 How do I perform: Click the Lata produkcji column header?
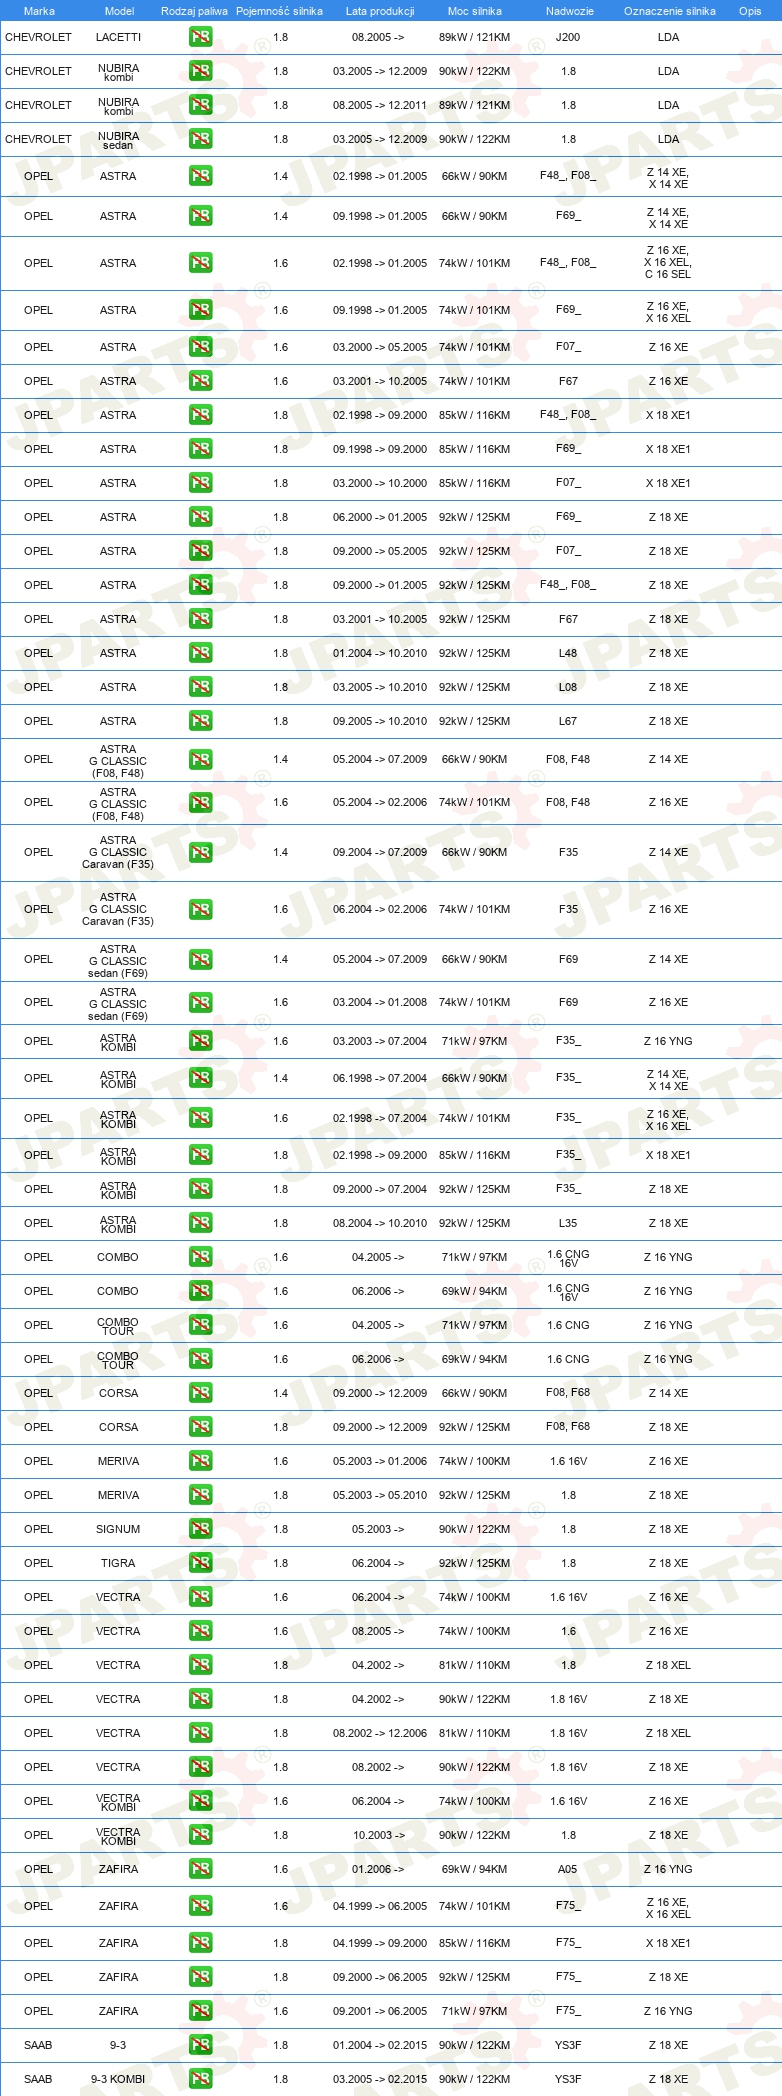[x=380, y=11]
